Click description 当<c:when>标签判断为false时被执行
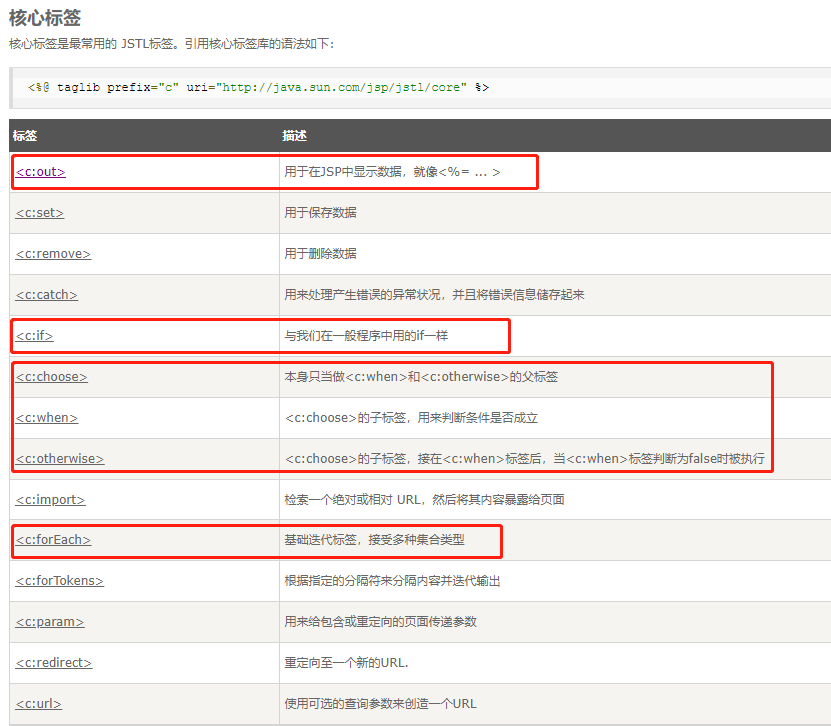The image size is (831, 726). 659,458
